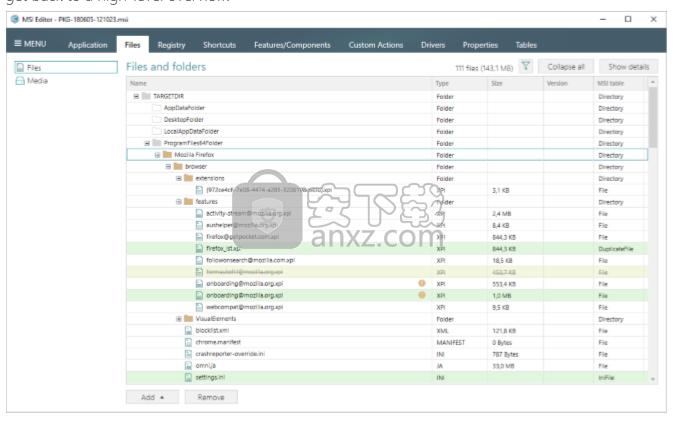Click the VisualElements folder icon
The image size is (681, 421).
point(188,319)
